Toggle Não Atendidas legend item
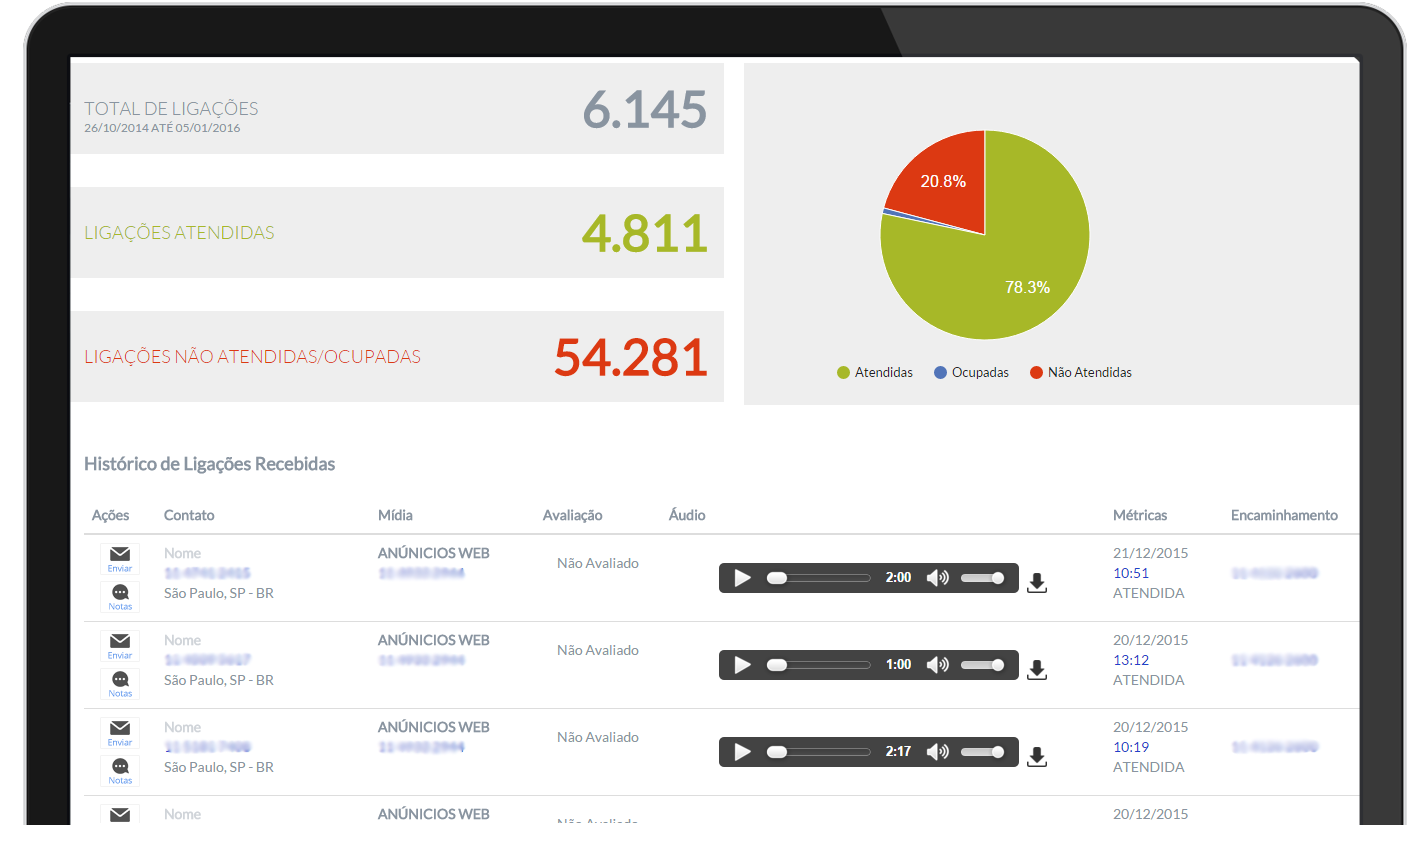The image size is (1420, 847). 1081,373
